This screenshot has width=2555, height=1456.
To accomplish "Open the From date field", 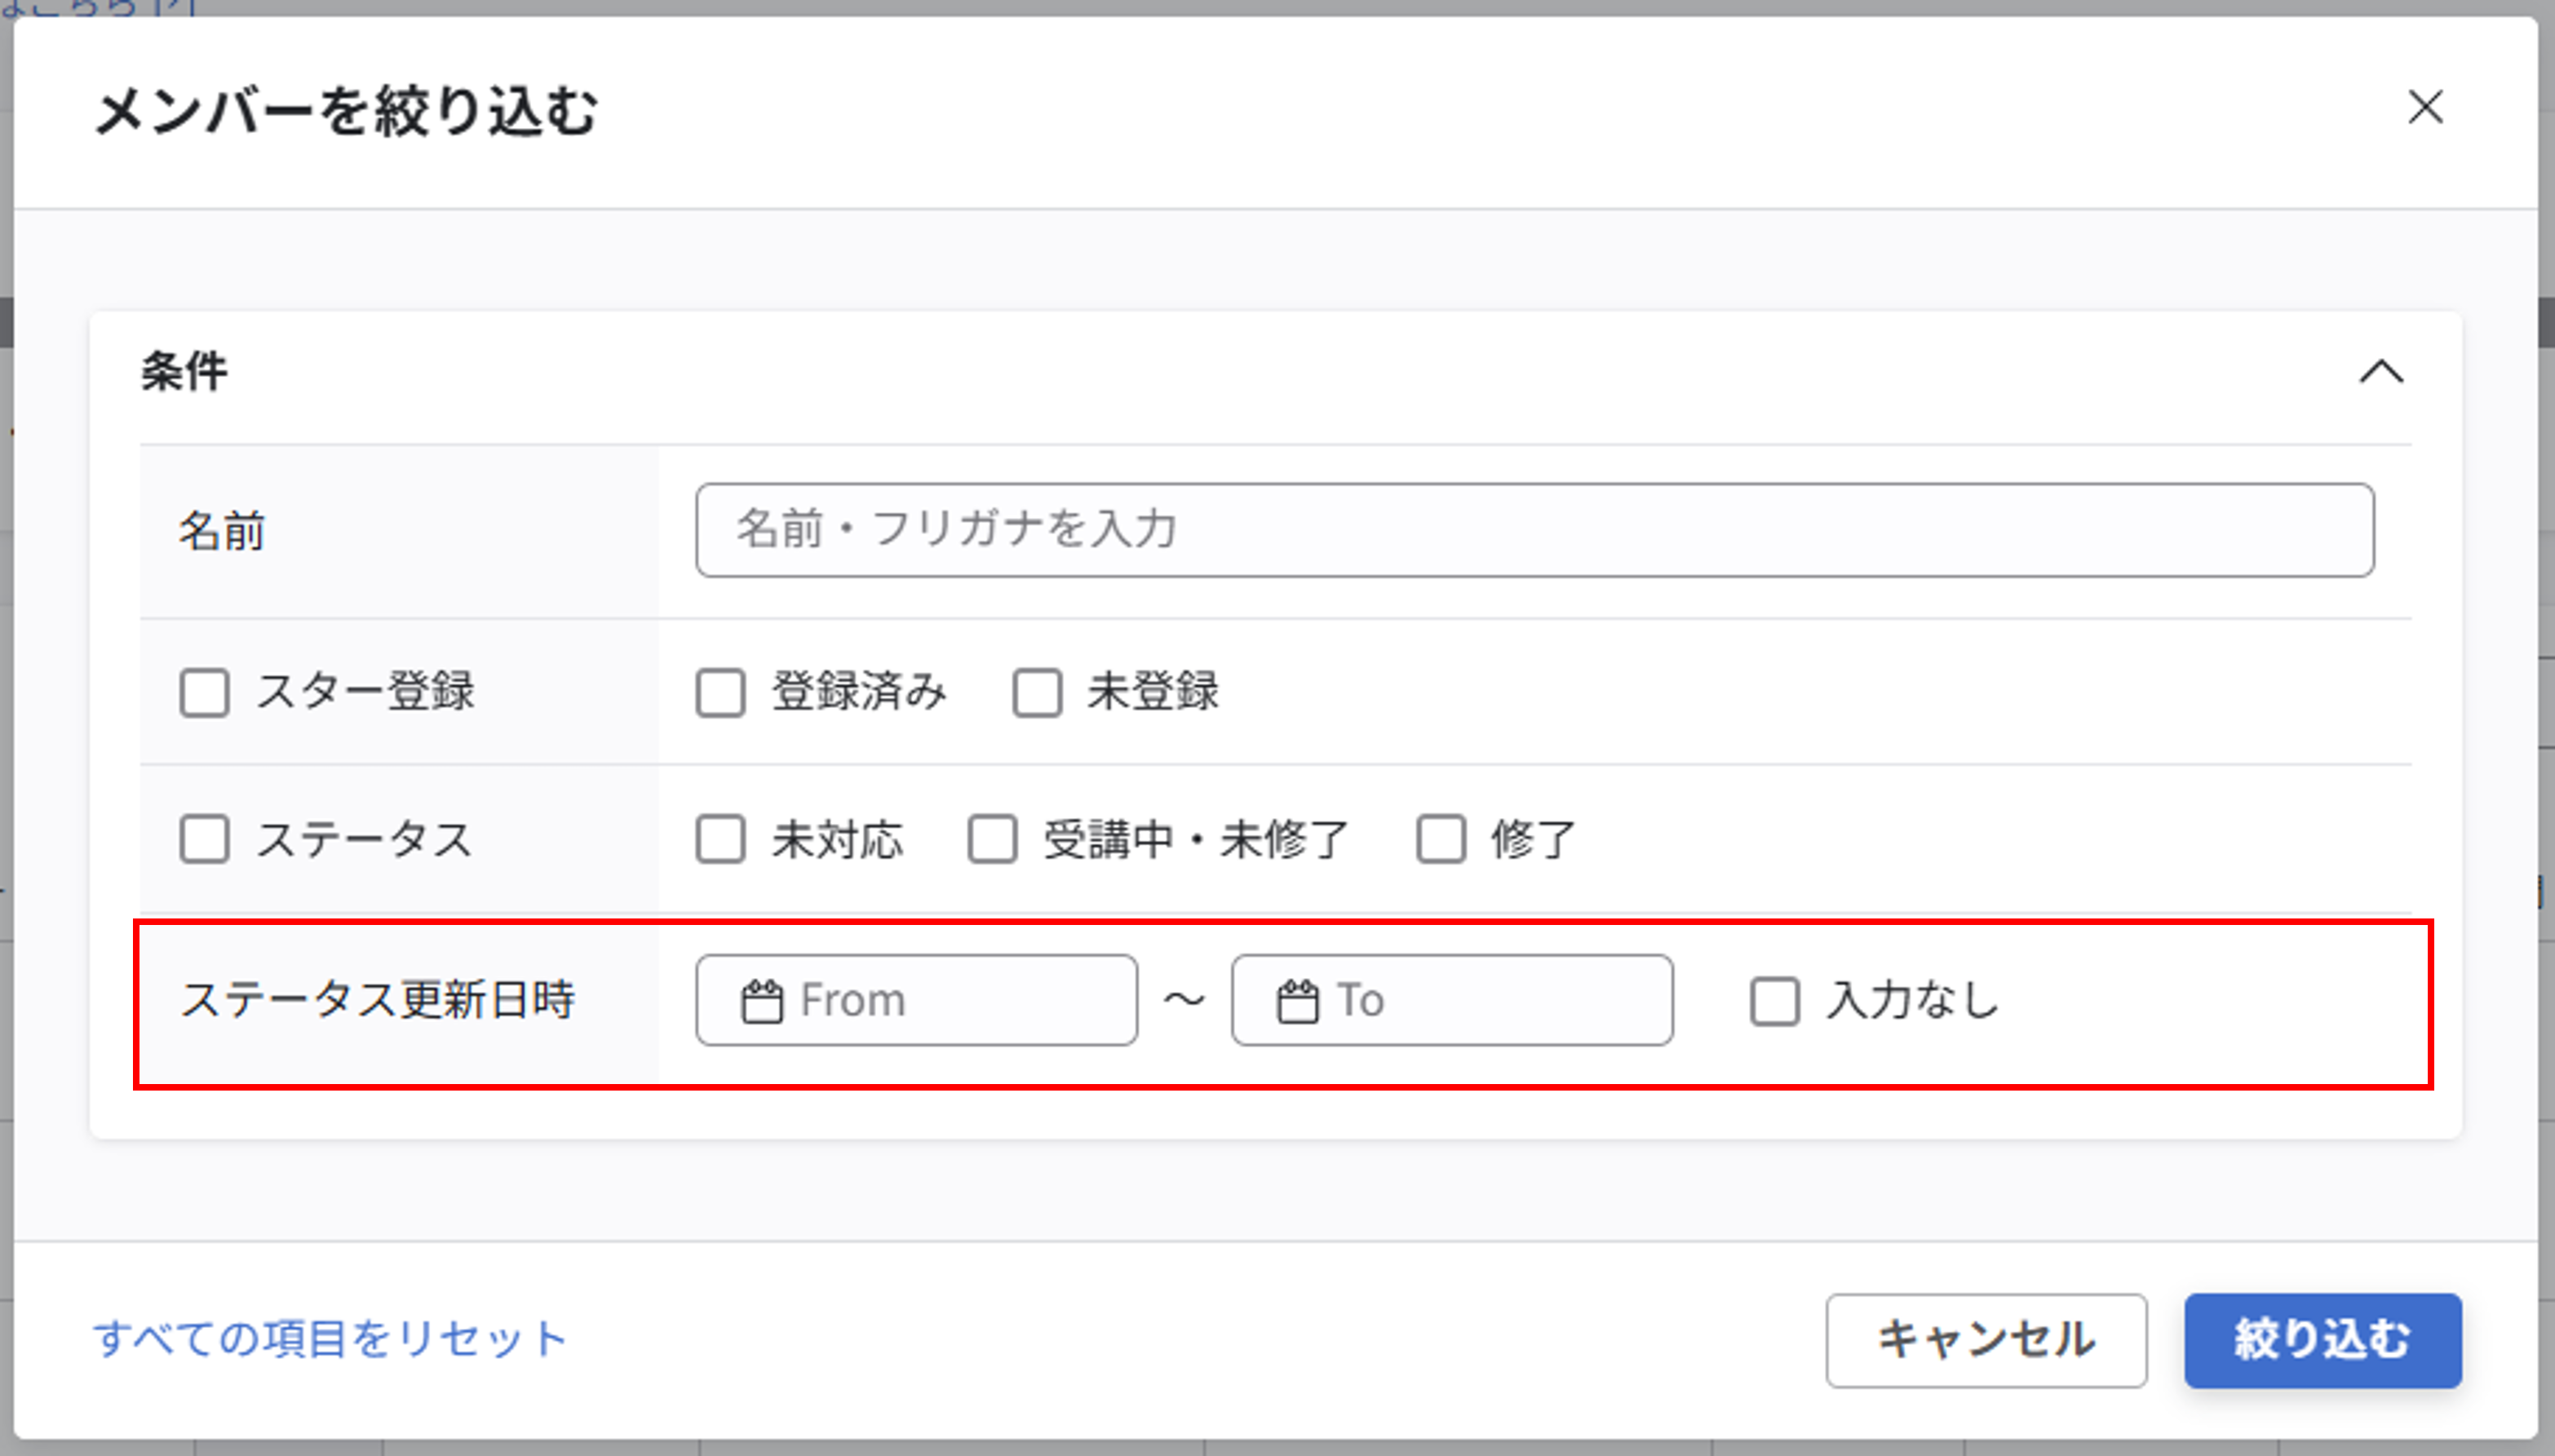I will click(x=917, y=1000).
